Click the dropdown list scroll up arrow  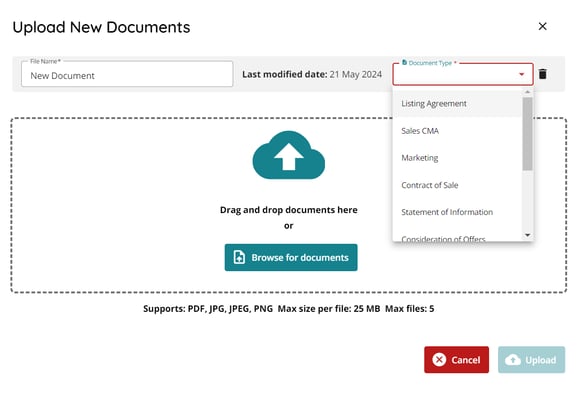pyautogui.click(x=527, y=92)
